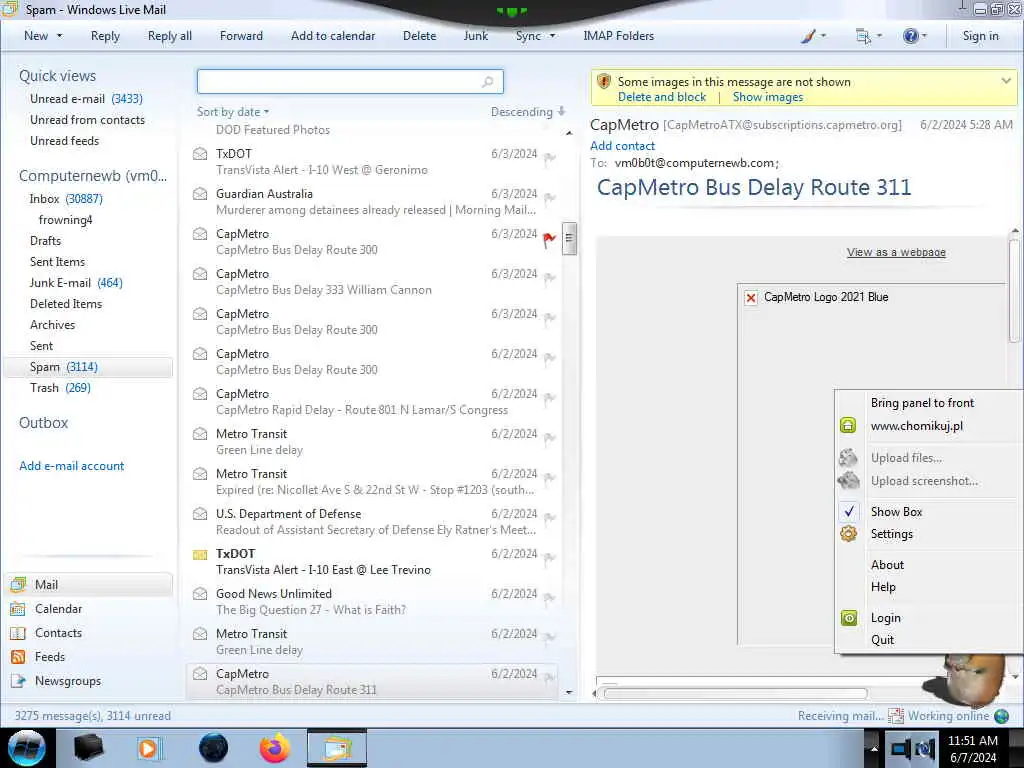Viewport: 1024px width, 768px height.
Task: Toggle flag on U.S. Department of Defense message
Action: point(549,517)
